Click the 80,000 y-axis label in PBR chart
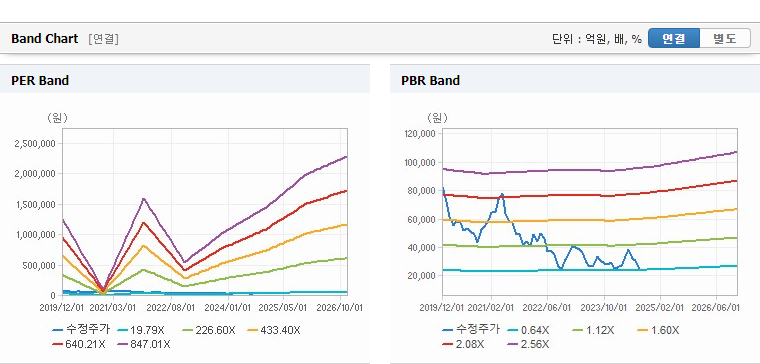The width and height of the screenshot is (760, 364). coord(423,190)
